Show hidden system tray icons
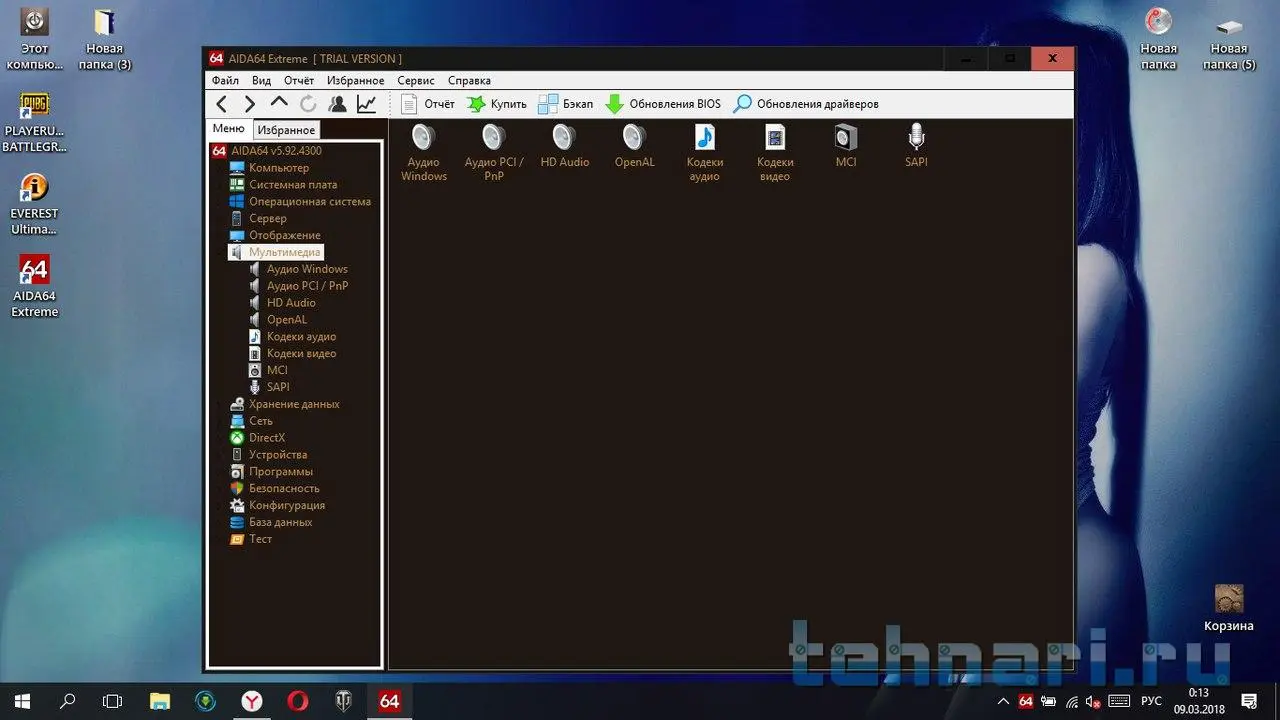Viewport: 1280px width, 720px height. click(1004, 701)
